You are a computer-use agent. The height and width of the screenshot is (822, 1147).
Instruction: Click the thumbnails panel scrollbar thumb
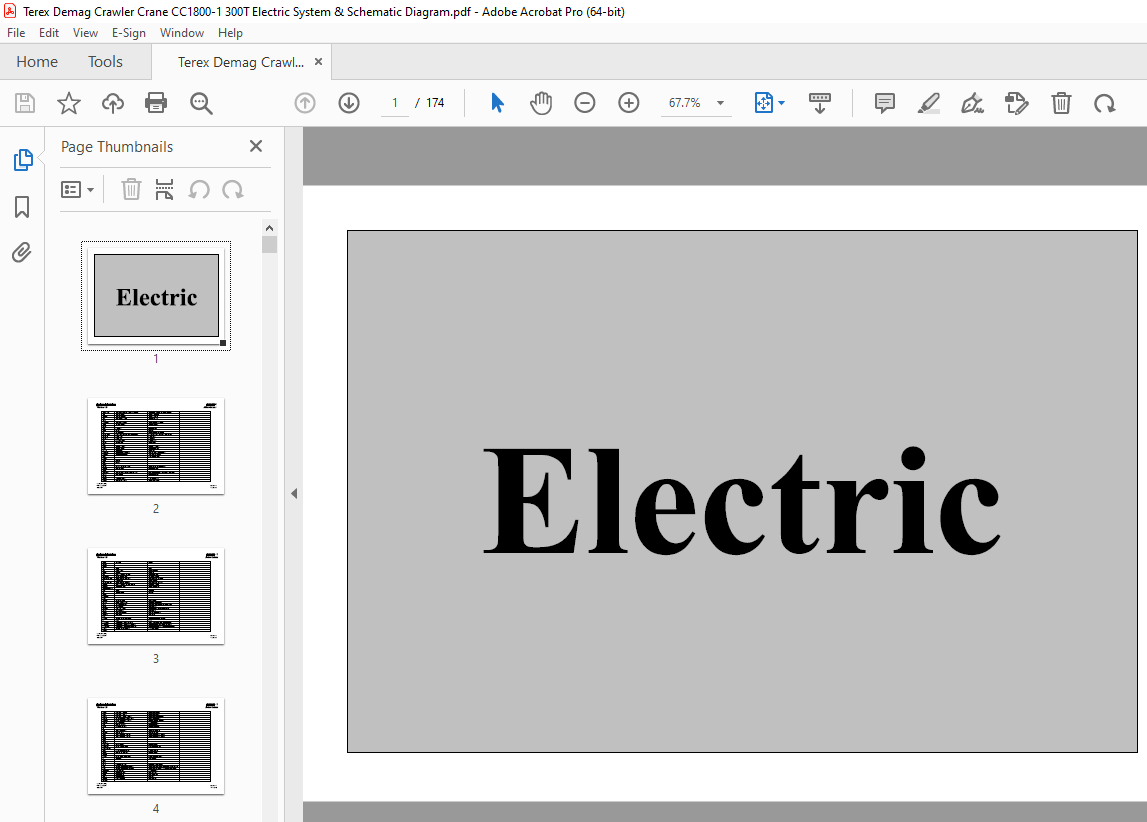[x=269, y=244]
